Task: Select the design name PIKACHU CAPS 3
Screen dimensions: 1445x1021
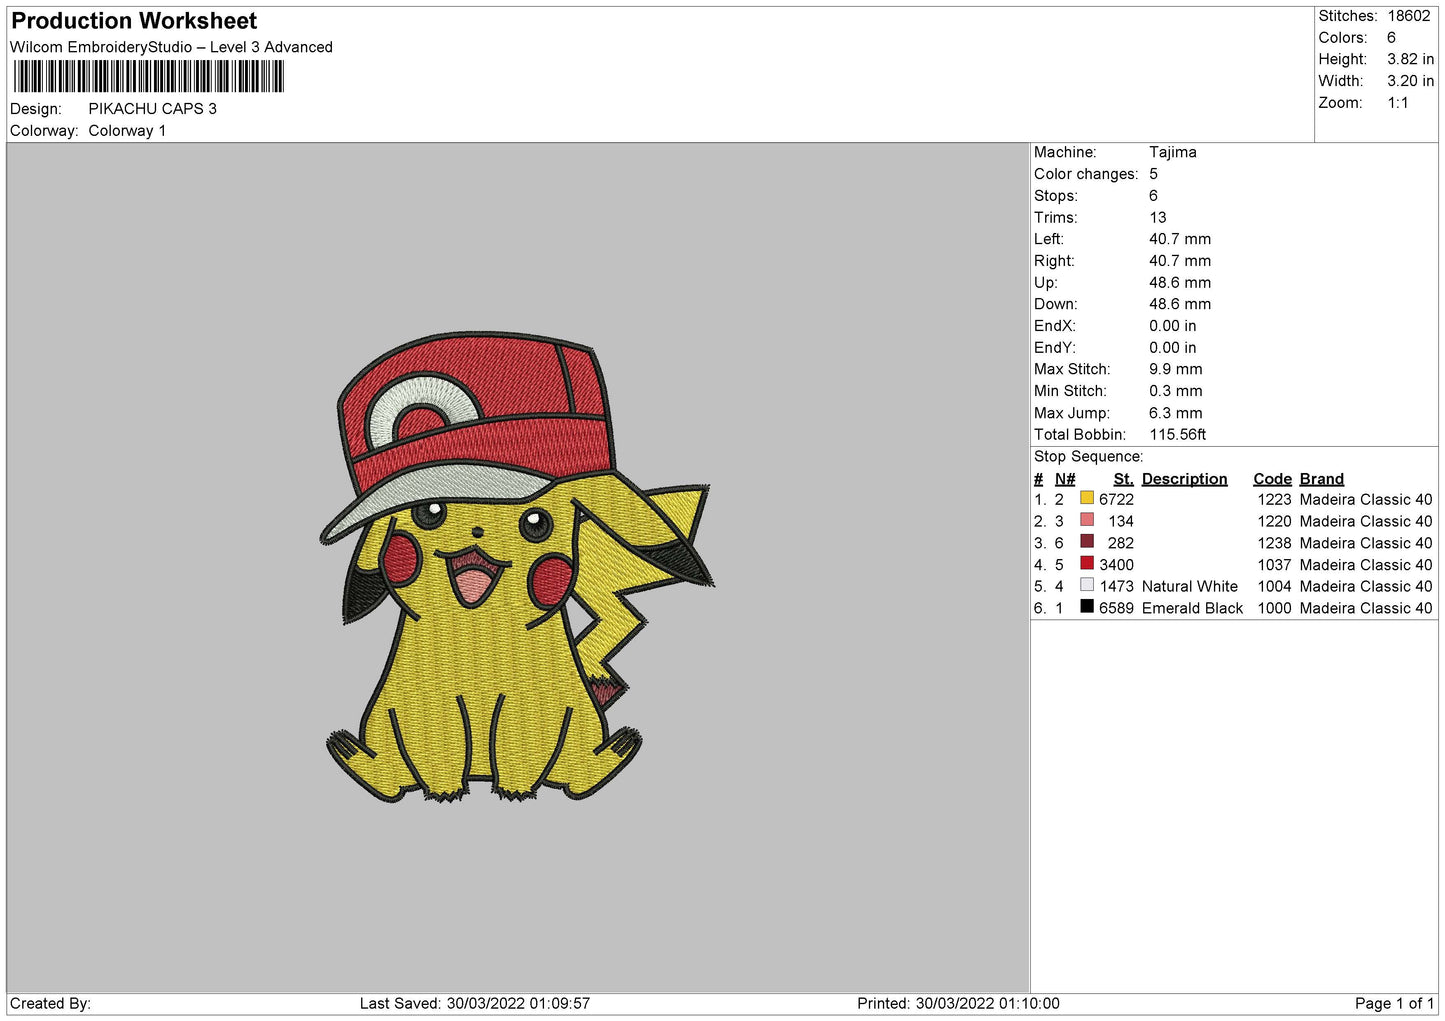Action: click(152, 109)
